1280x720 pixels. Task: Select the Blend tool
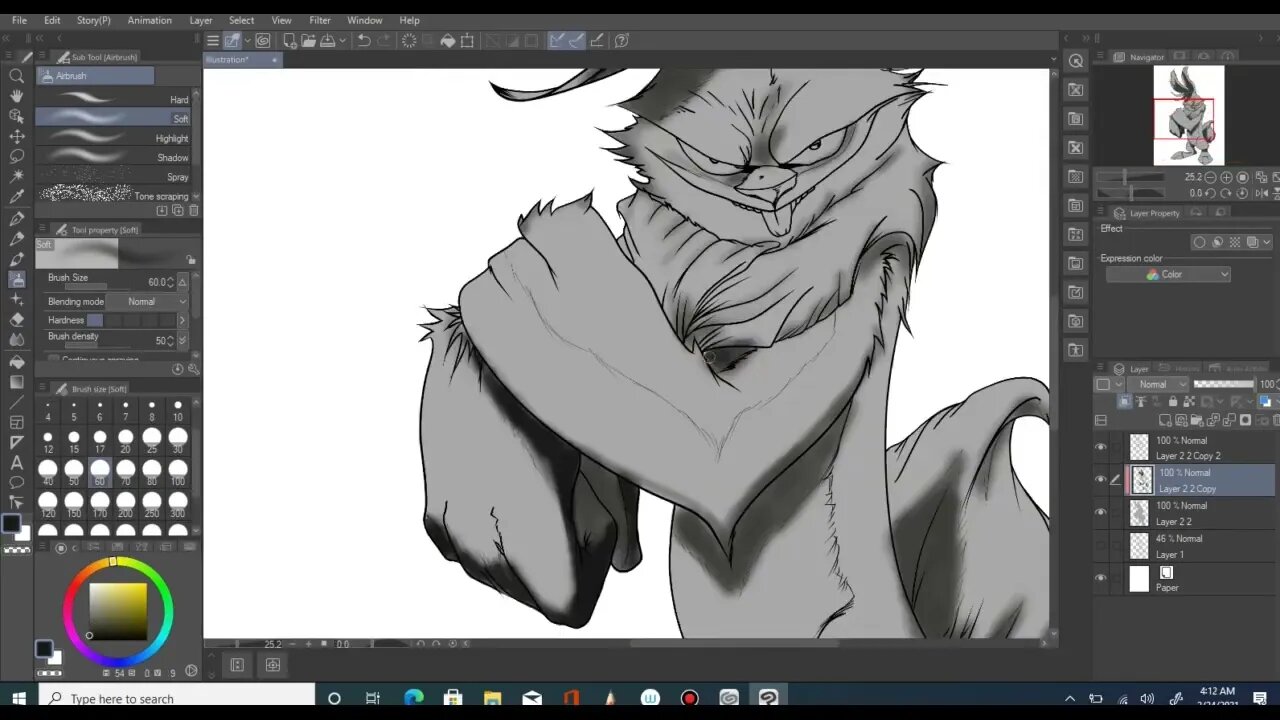tap(17, 340)
